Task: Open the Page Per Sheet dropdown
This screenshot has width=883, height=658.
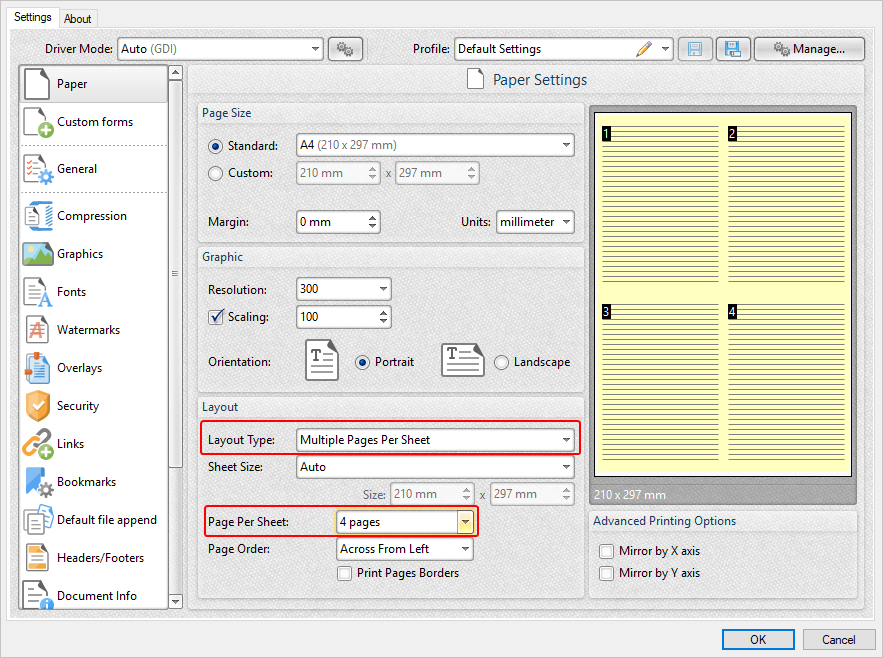Action: [x=464, y=521]
